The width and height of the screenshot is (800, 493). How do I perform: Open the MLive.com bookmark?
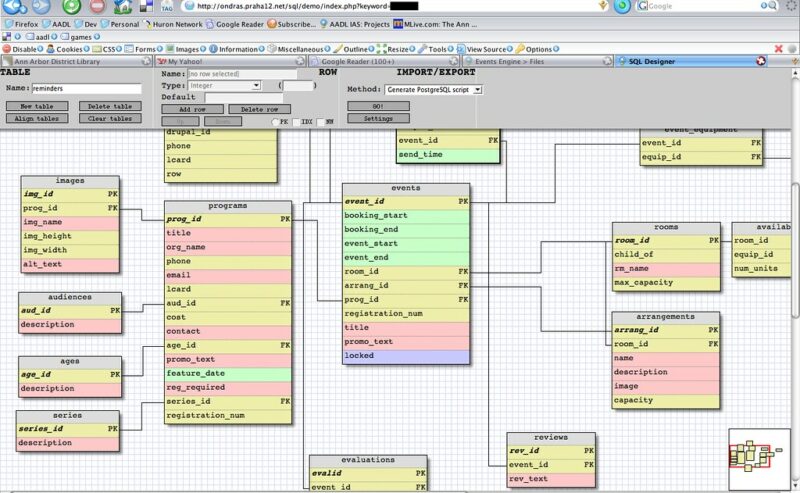coord(435,24)
